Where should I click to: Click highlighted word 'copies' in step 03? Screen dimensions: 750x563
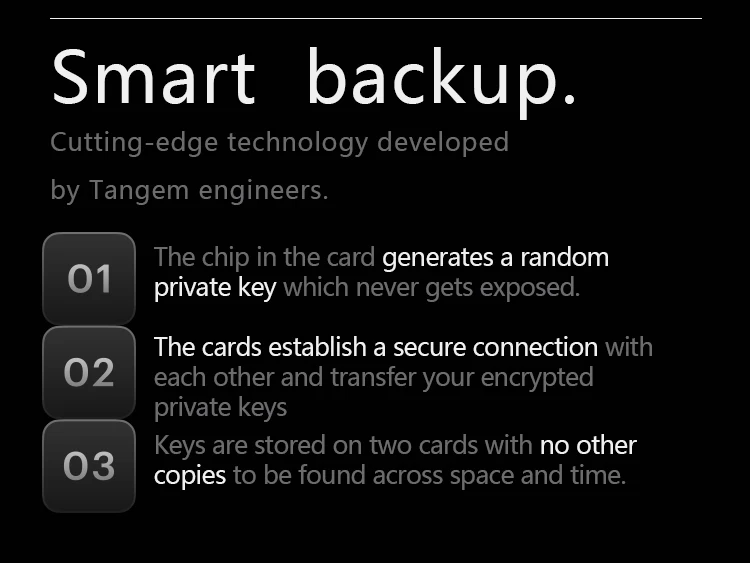[x=190, y=475]
